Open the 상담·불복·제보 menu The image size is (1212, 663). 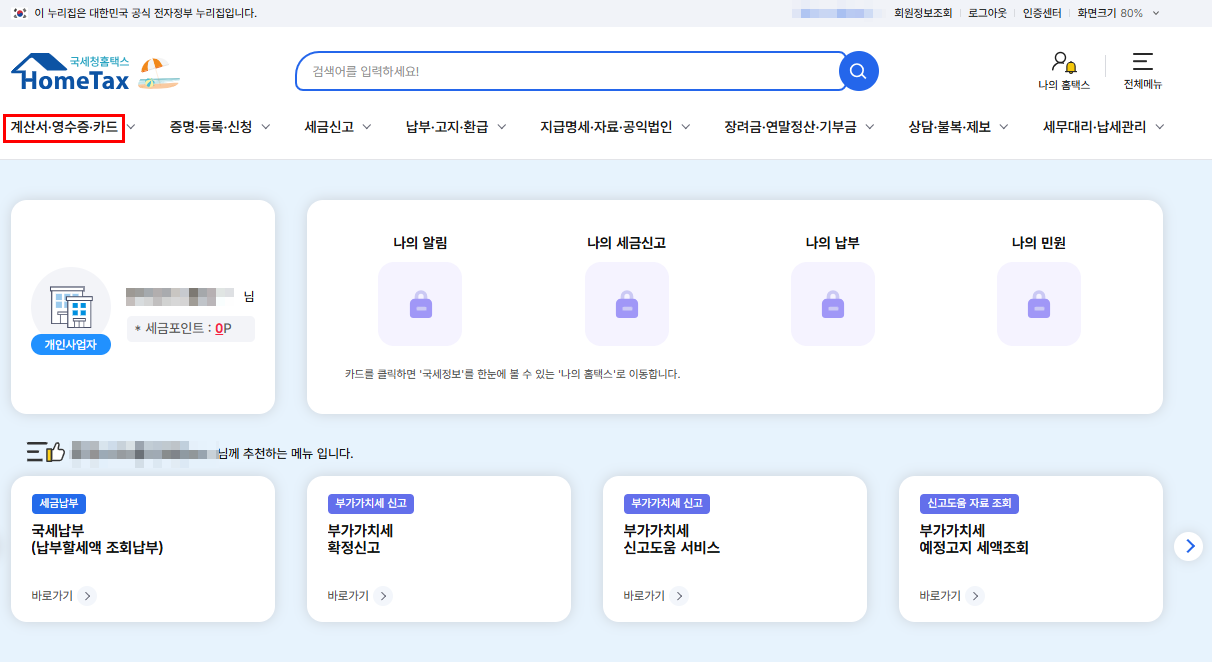tap(957, 127)
